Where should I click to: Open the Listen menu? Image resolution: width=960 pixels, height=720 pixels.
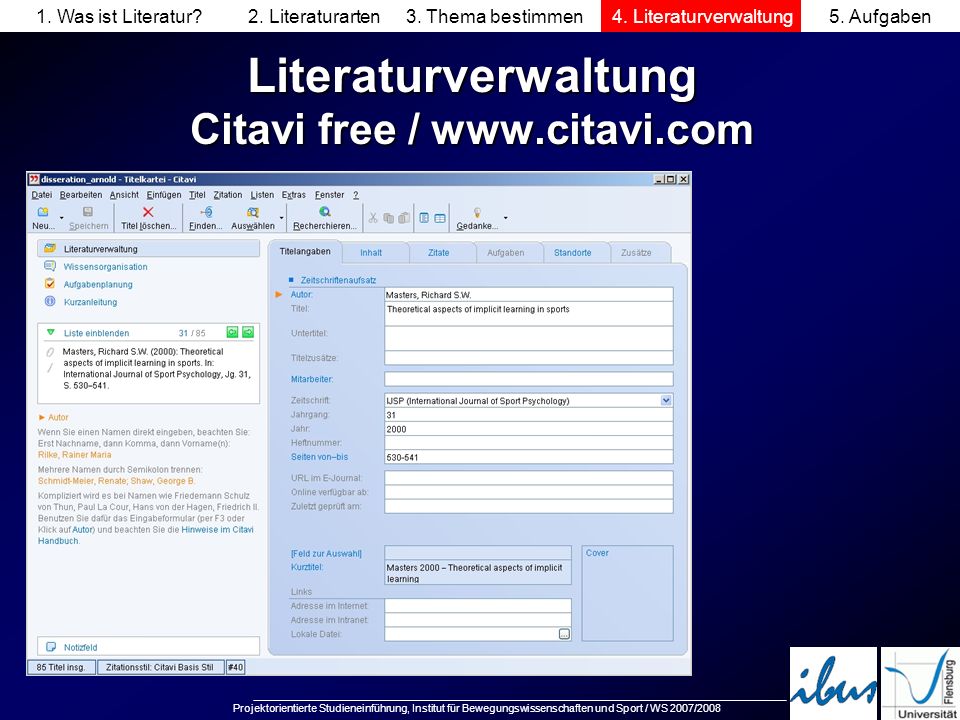(x=262, y=195)
